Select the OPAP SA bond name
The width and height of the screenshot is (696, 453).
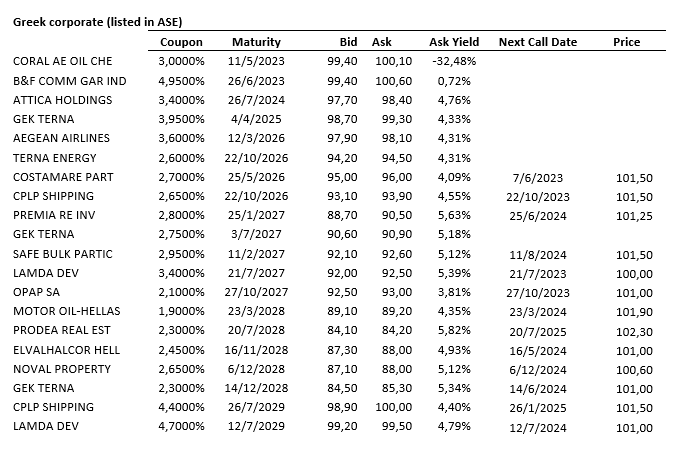tap(38, 292)
